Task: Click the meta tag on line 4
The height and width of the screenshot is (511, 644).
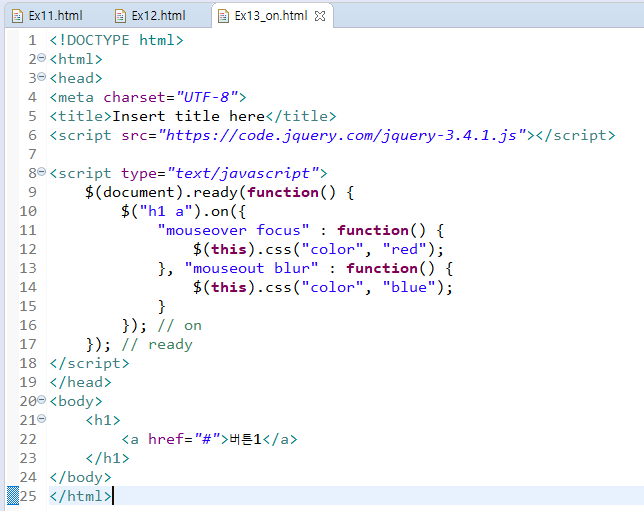Action: [x=148, y=97]
